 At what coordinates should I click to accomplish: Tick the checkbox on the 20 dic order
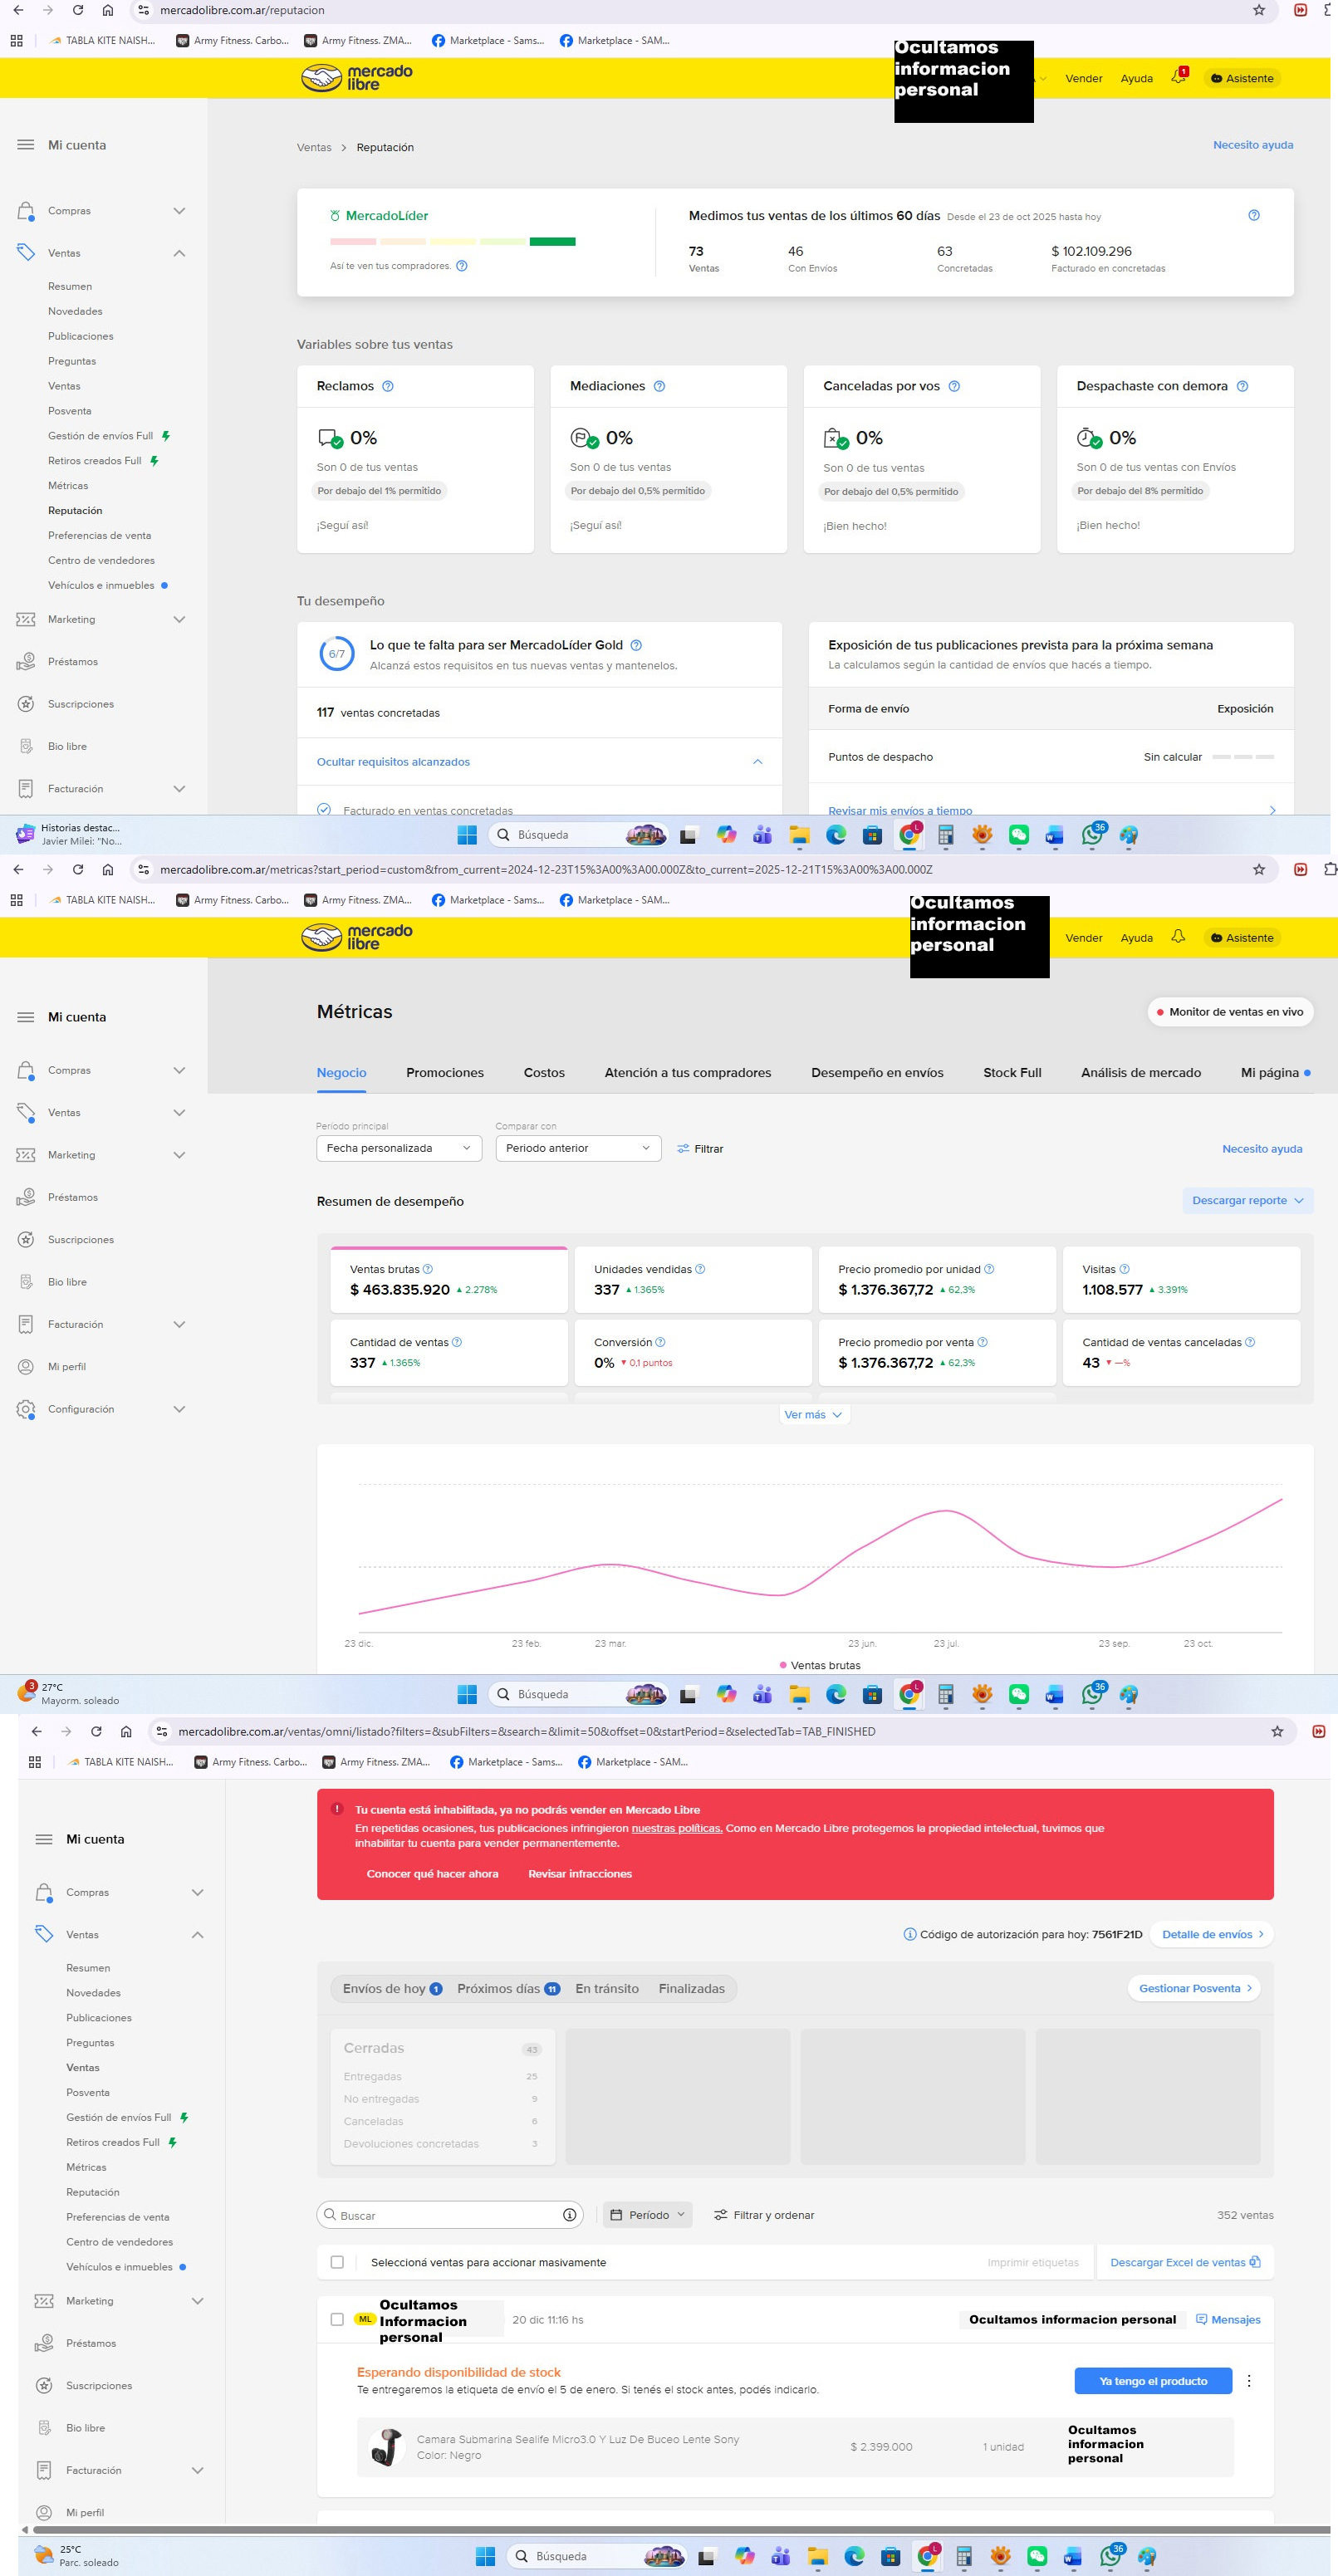[x=337, y=2319]
